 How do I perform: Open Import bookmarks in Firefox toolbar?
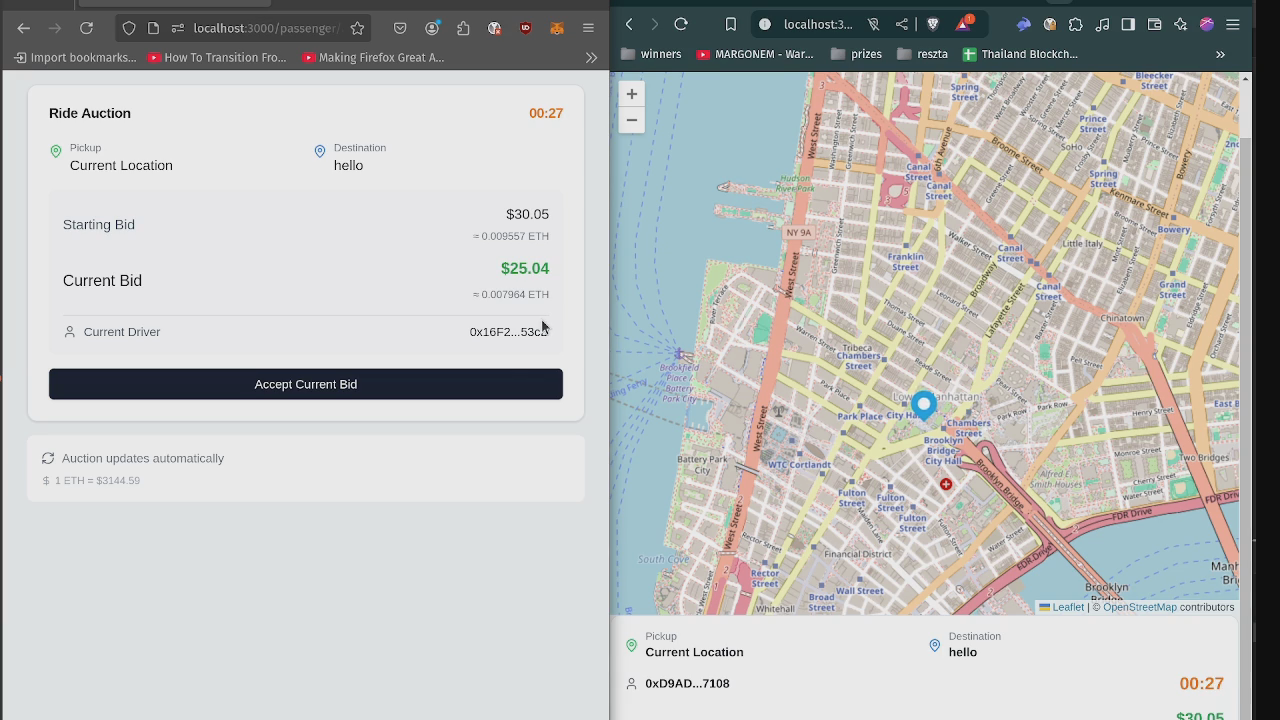coord(75,58)
